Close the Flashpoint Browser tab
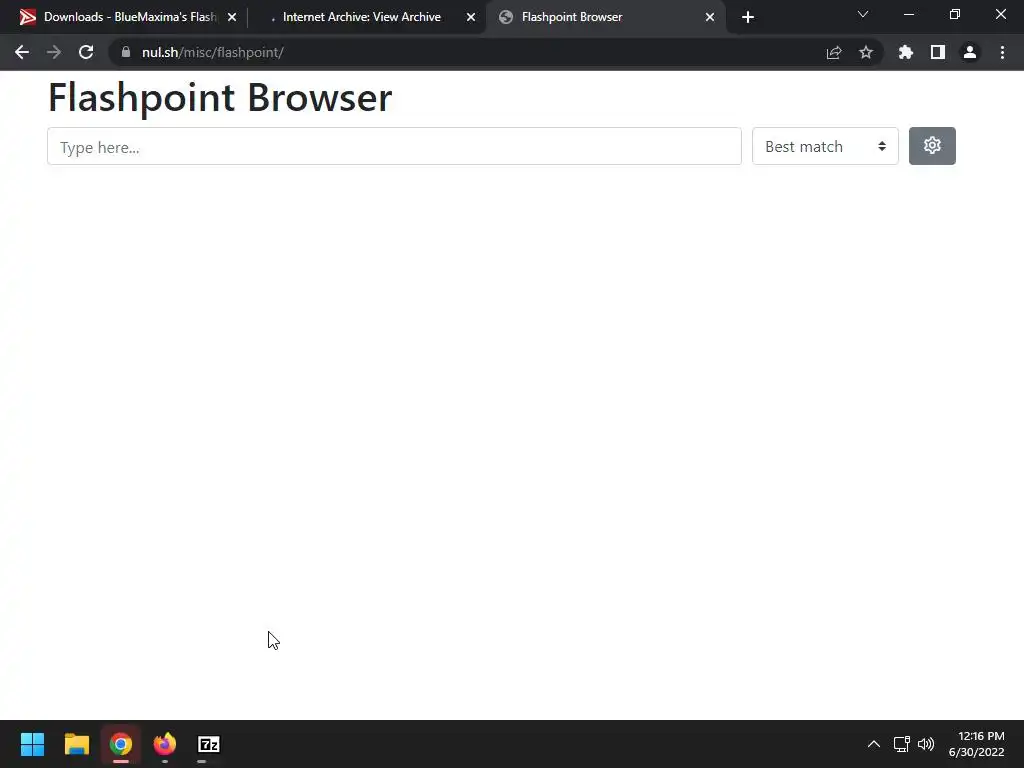1024x768 pixels. (710, 17)
